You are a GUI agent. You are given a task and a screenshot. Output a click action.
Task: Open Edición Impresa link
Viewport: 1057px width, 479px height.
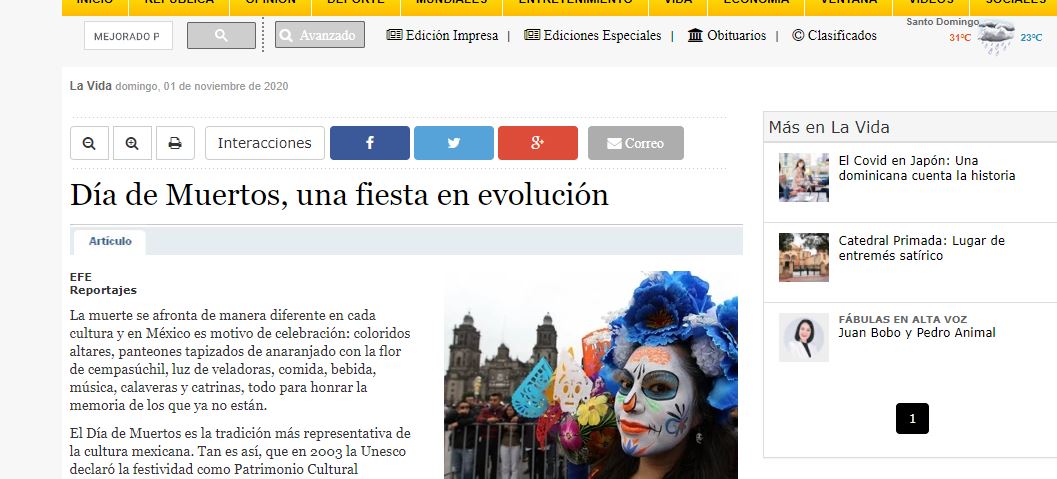(442, 36)
